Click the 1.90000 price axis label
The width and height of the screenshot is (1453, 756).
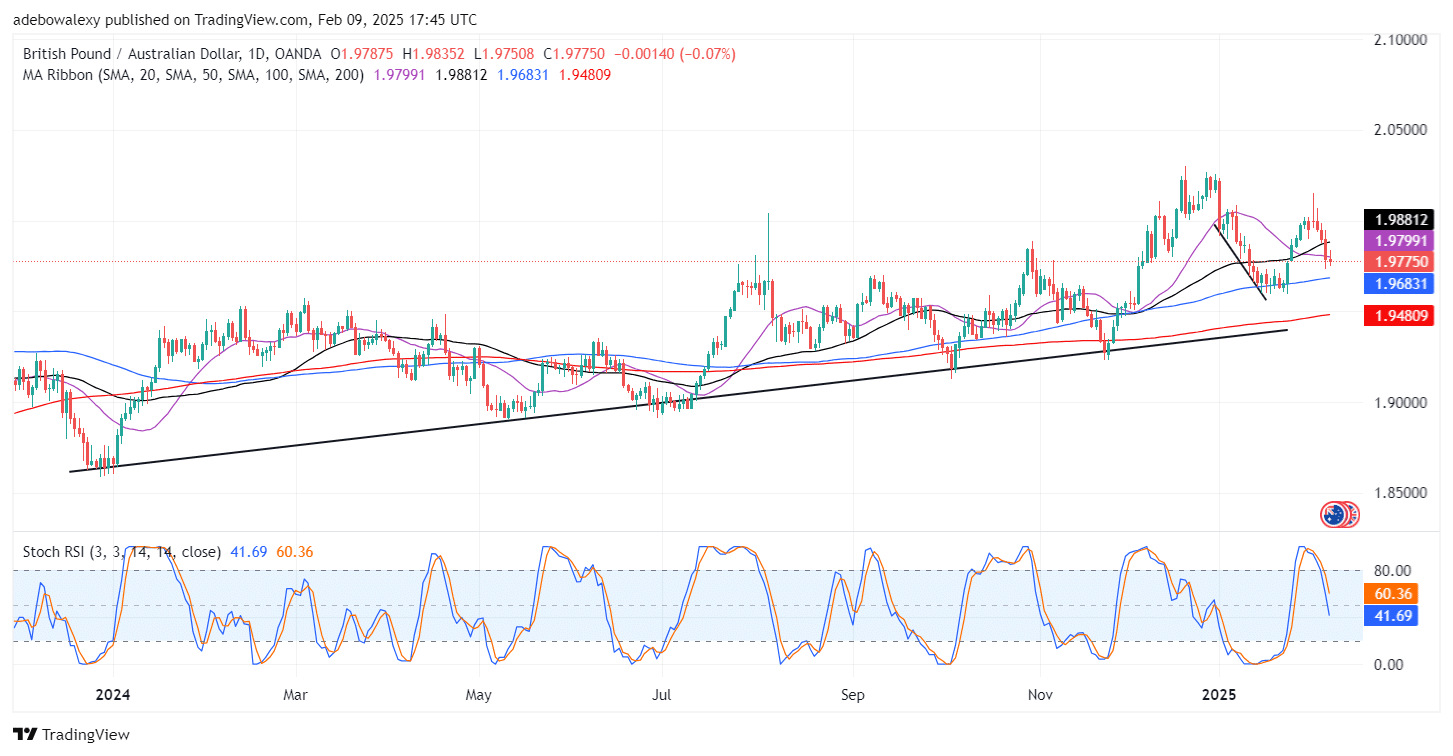click(x=1399, y=402)
